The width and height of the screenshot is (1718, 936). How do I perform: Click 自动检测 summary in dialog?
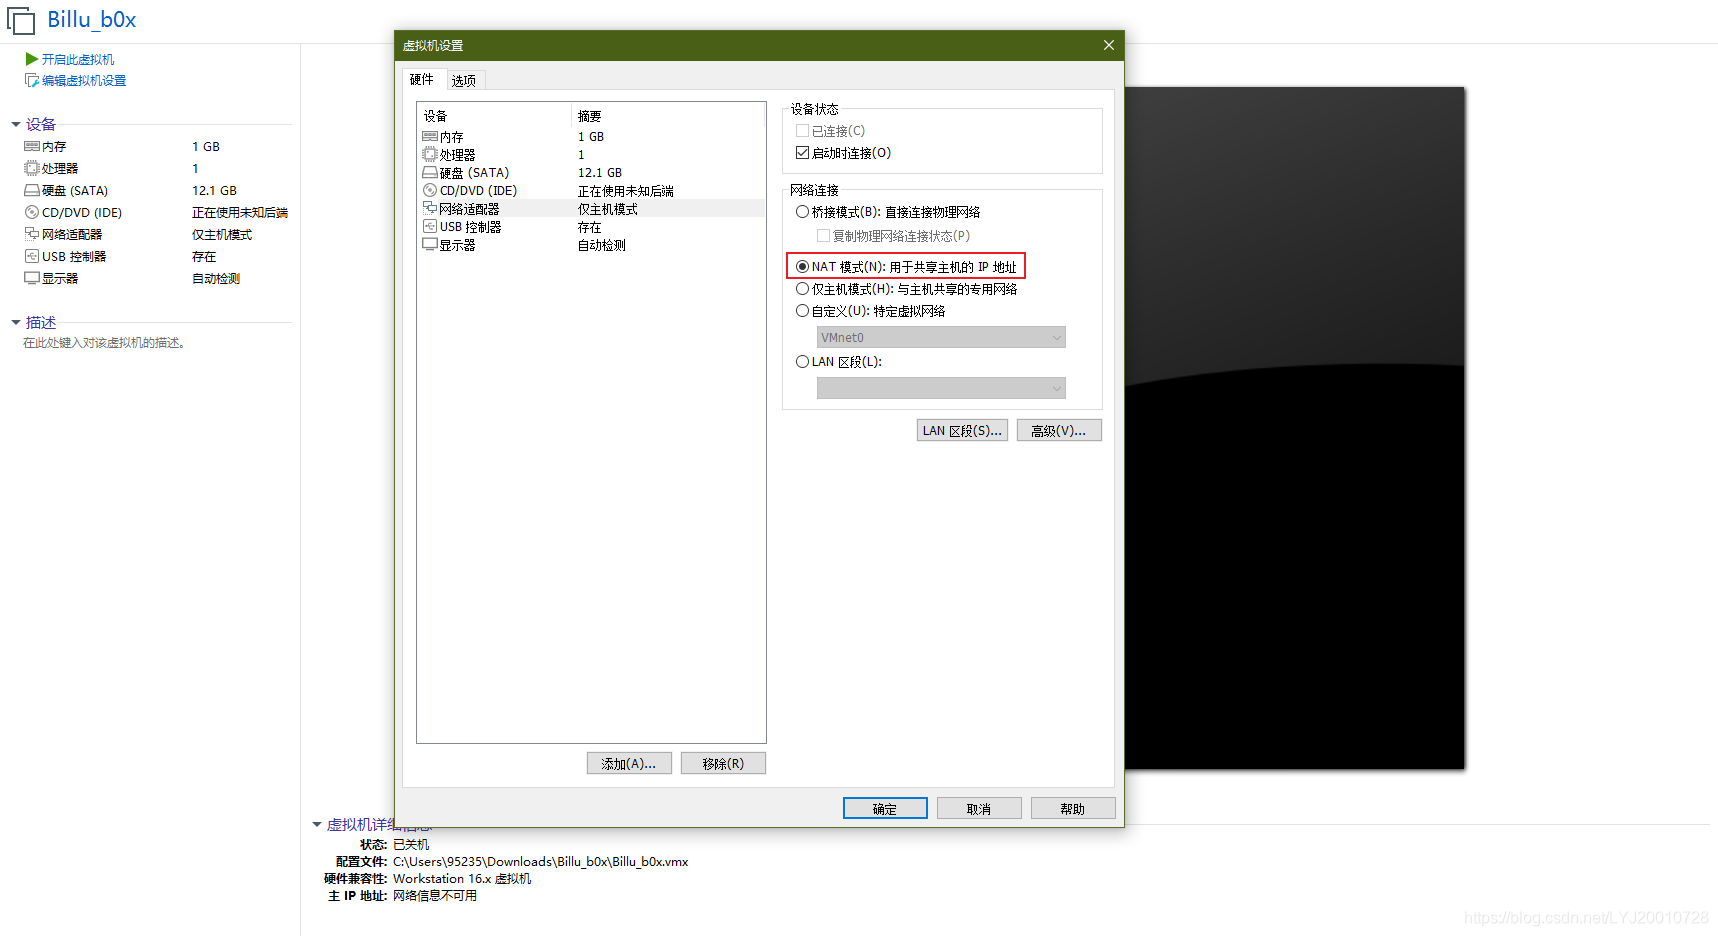tap(602, 245)
